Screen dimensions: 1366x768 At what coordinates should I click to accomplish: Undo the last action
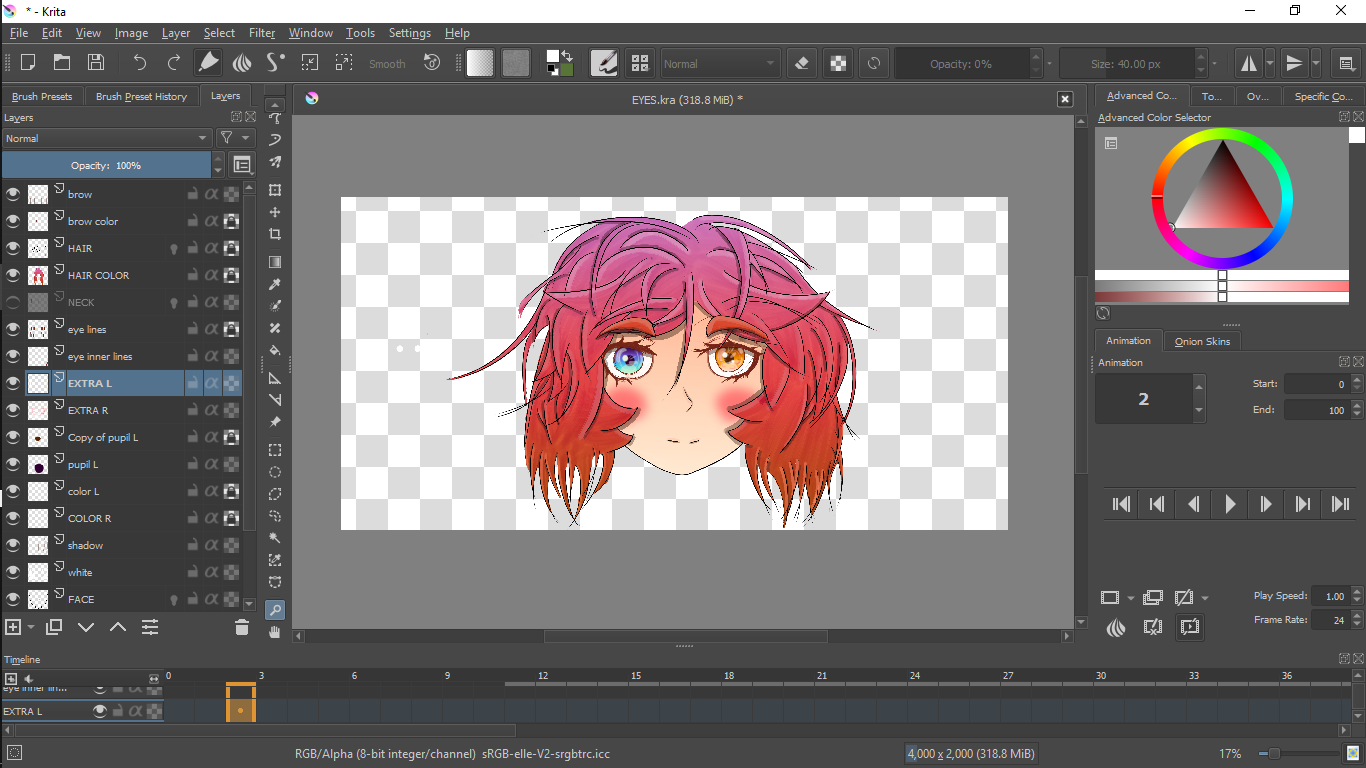pos(140,62)
